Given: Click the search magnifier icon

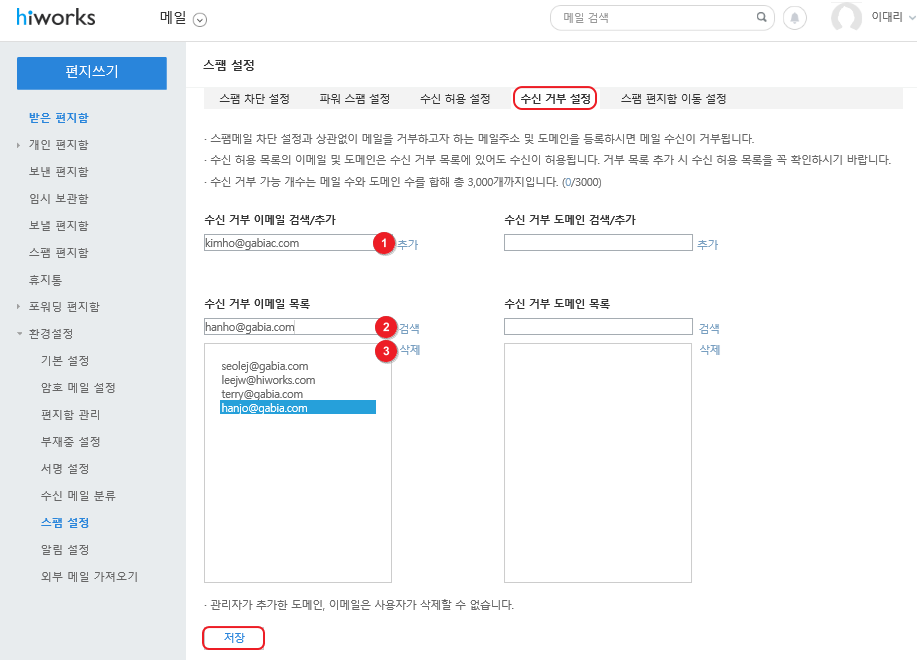Looking at the screenshot, I should click(761, 18).
